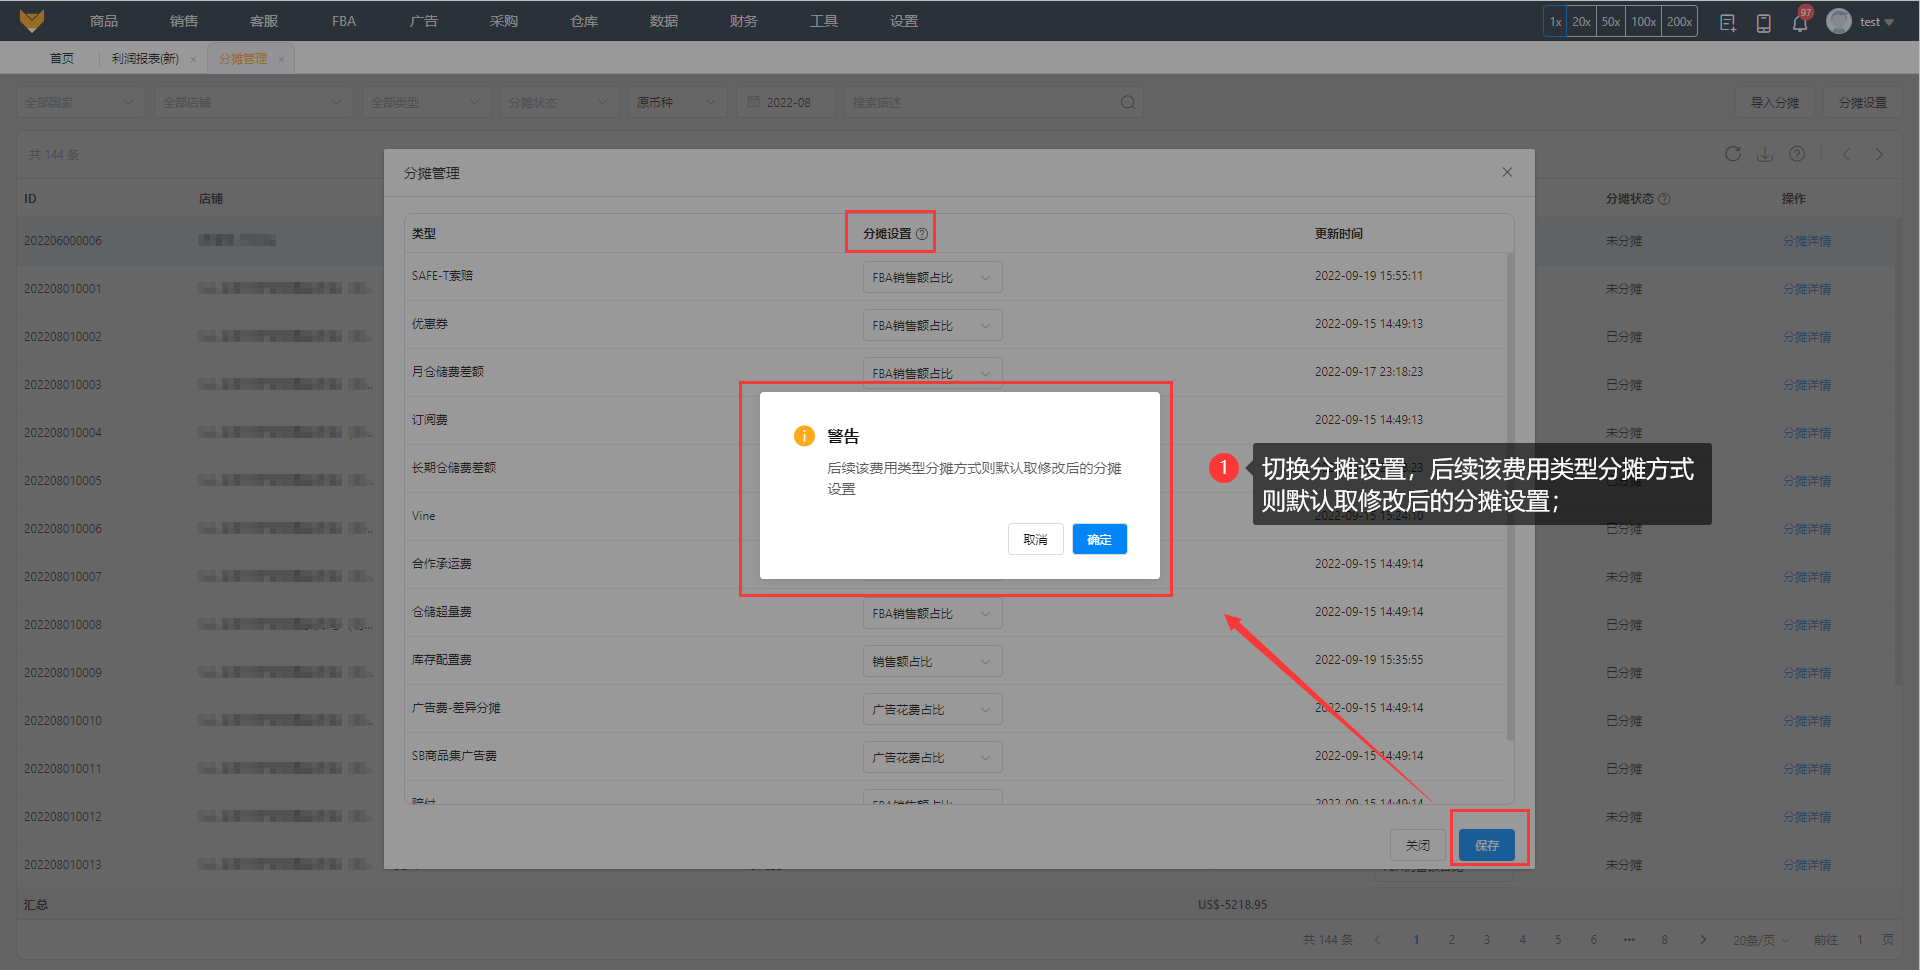Open the 商品 menu

pyautogui.click(x=104, y=21)
